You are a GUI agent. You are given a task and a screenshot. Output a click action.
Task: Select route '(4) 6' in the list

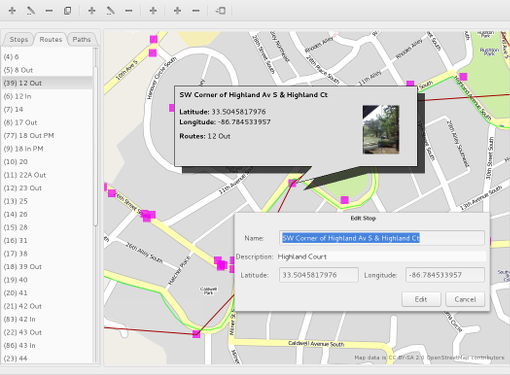coord(47,57)
